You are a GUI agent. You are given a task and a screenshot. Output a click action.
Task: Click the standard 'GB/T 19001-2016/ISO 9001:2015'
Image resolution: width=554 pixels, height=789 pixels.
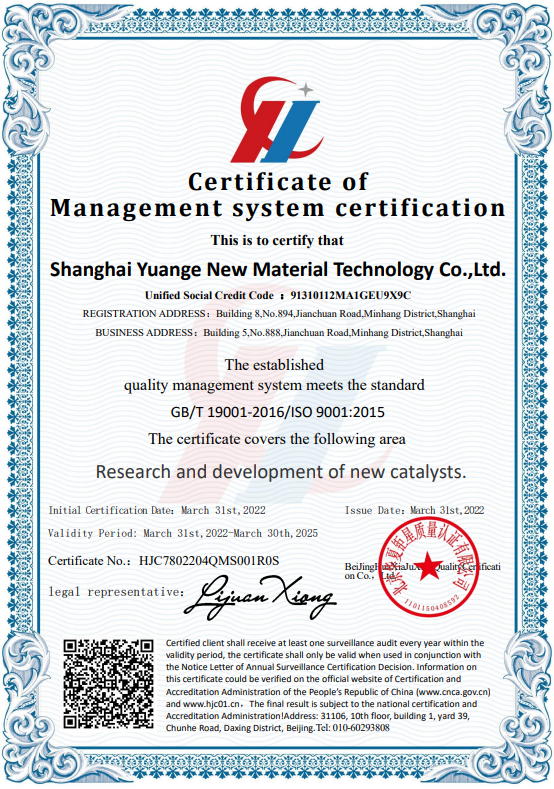[278, 412]
